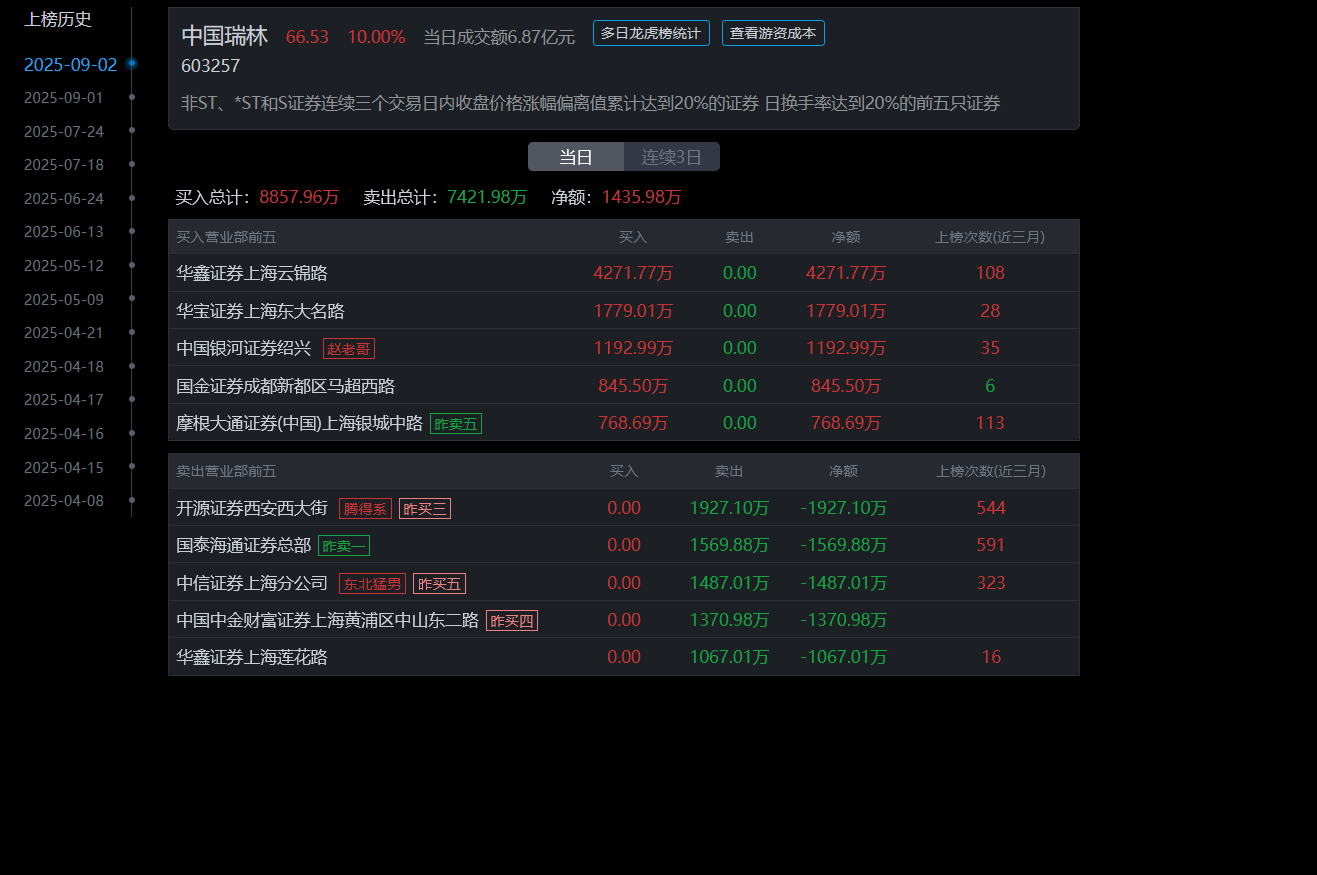Open 摩根大通证券(中国)上海银城中路 brokerage row
The image size is (1317, 875).
[x=624, y=423]
